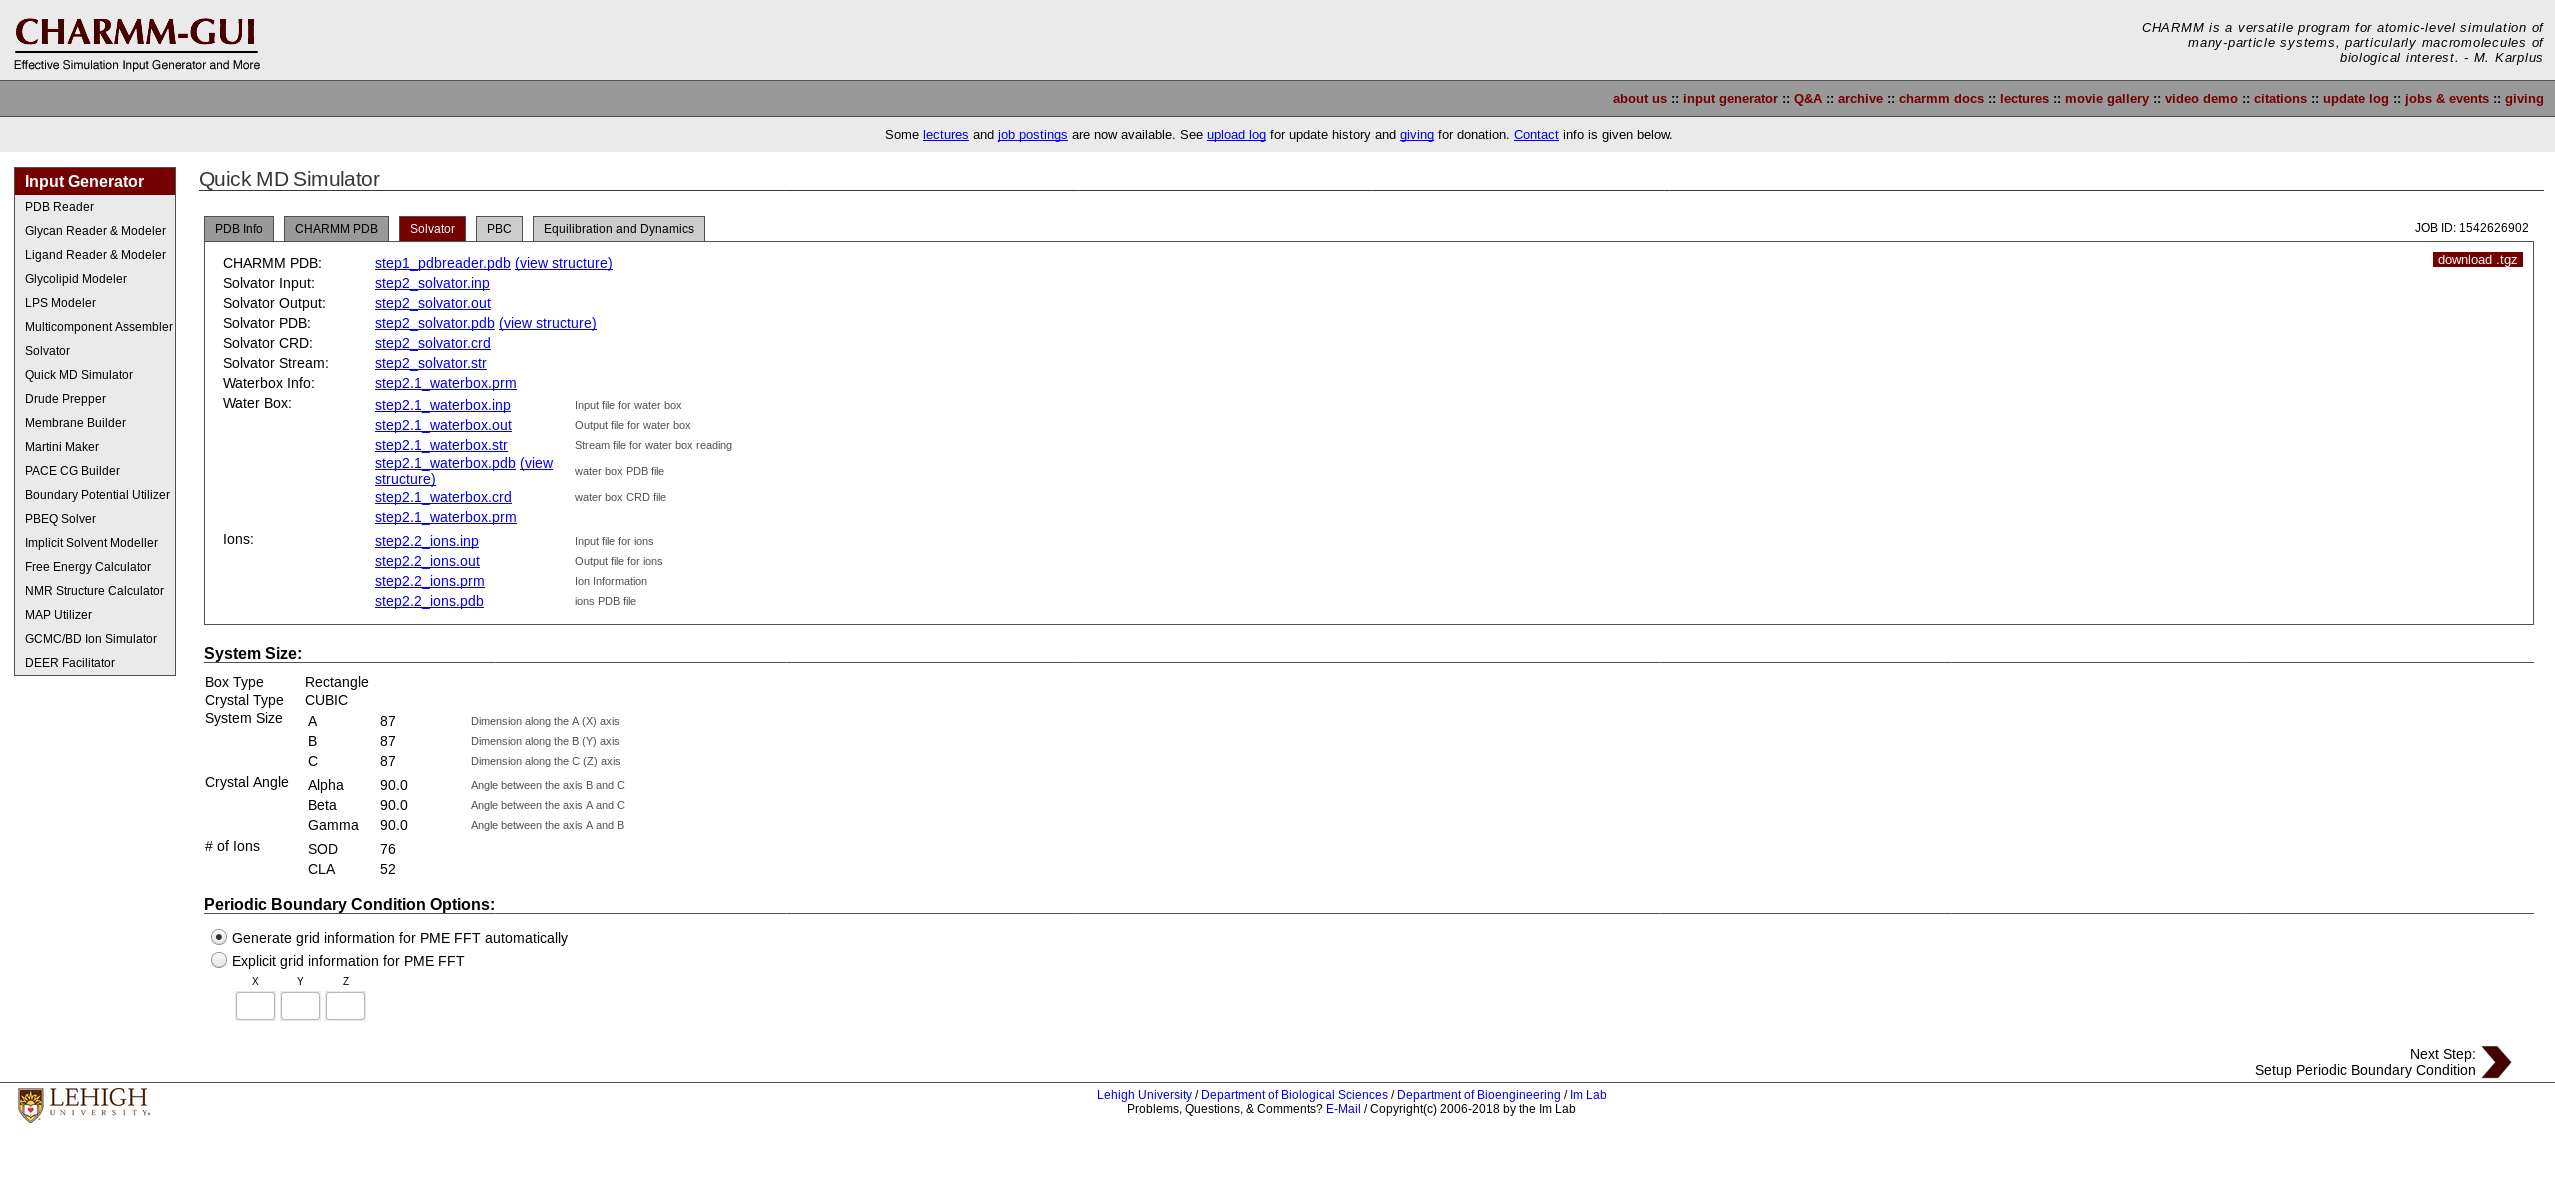Open PDB Reader in sidebar

point(59,207)
